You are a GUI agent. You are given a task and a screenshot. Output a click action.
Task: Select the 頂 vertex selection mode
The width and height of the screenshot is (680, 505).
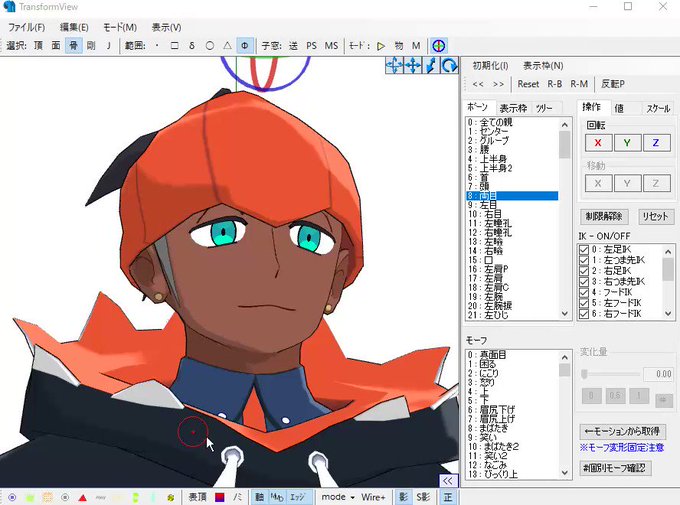click(38, 46)
